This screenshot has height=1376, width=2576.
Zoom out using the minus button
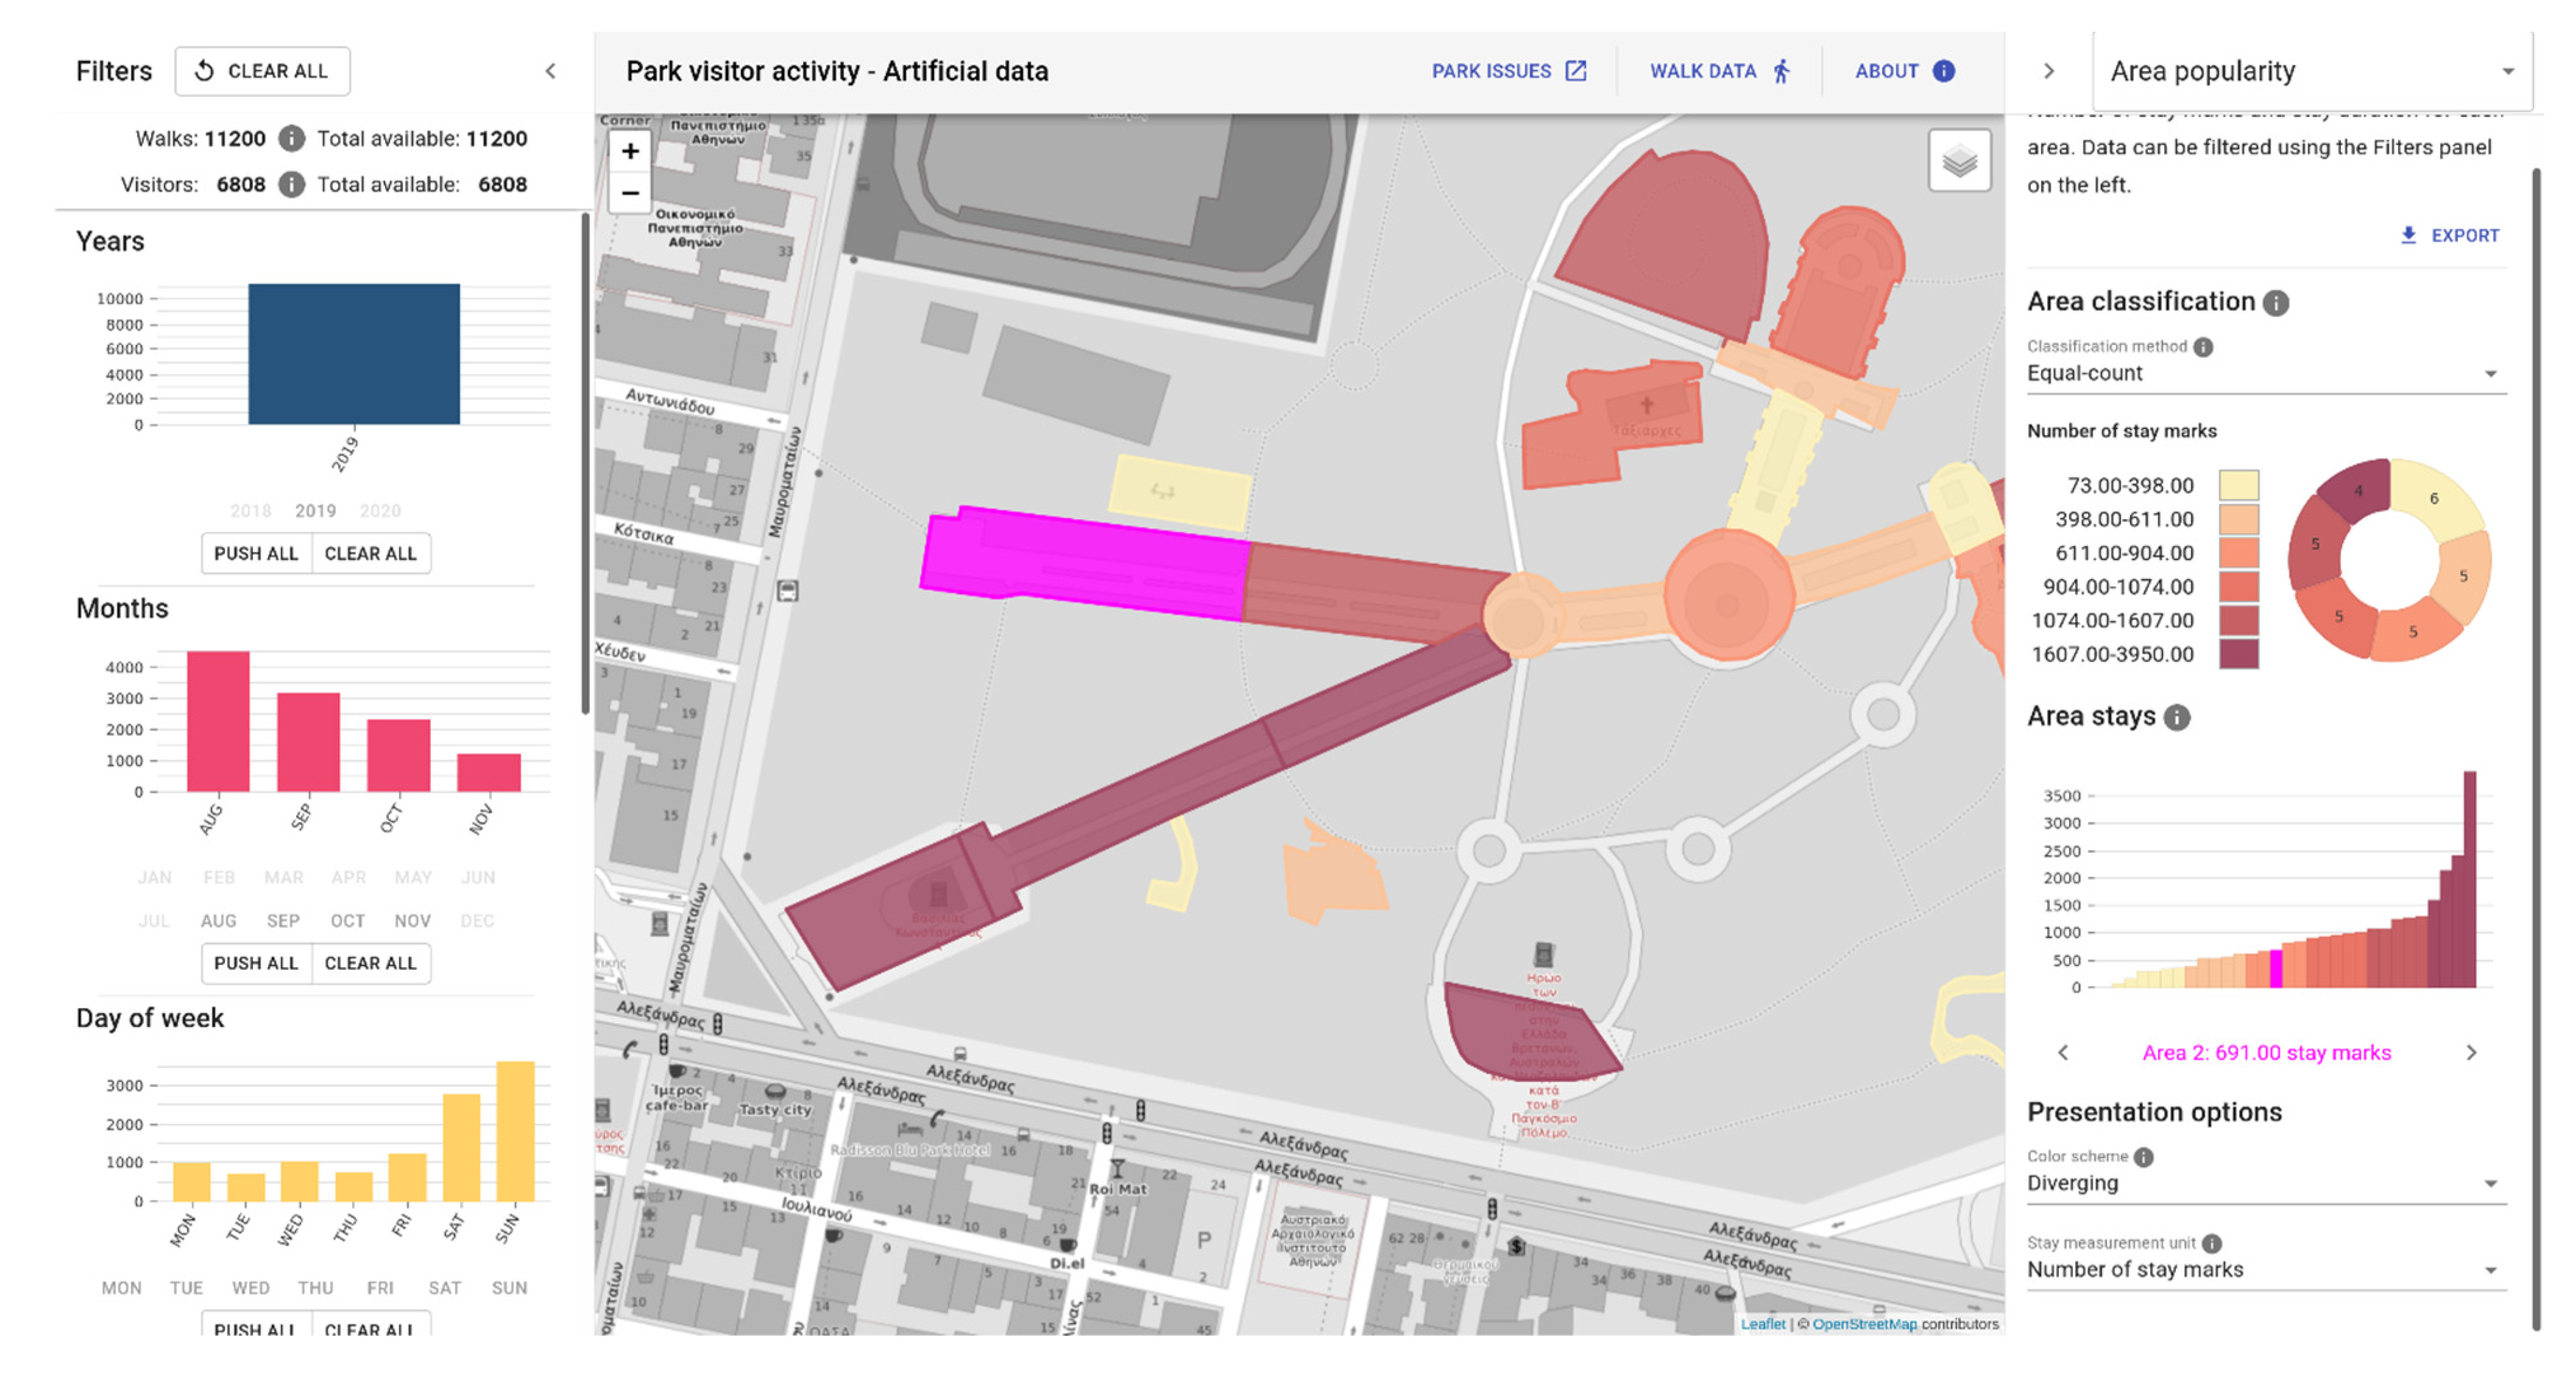click(x=631, y=192)
